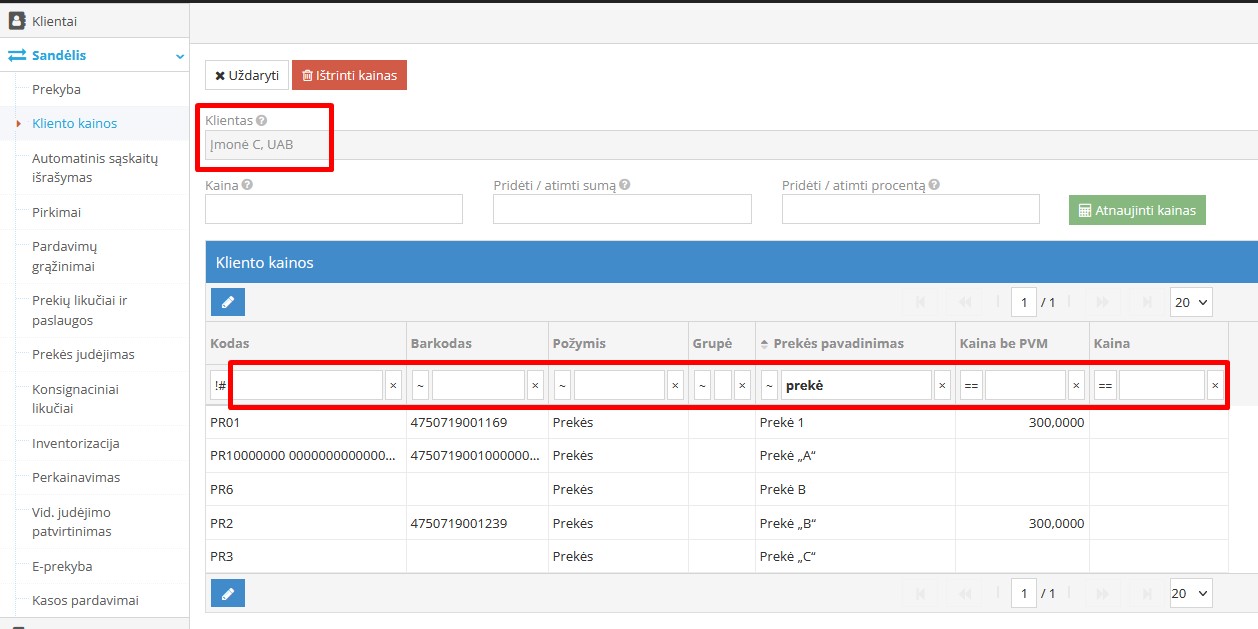The height and width of the screenshot is (629, 1258).
Task: Collapse the Sandėlis menu section
Action: tap(179, 57)
